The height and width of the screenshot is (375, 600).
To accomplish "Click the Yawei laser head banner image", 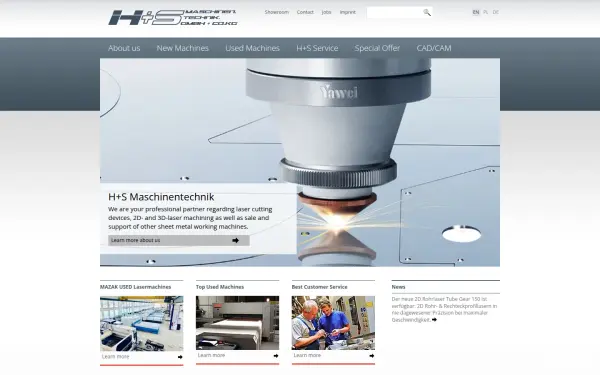I will tap(300, 162).
